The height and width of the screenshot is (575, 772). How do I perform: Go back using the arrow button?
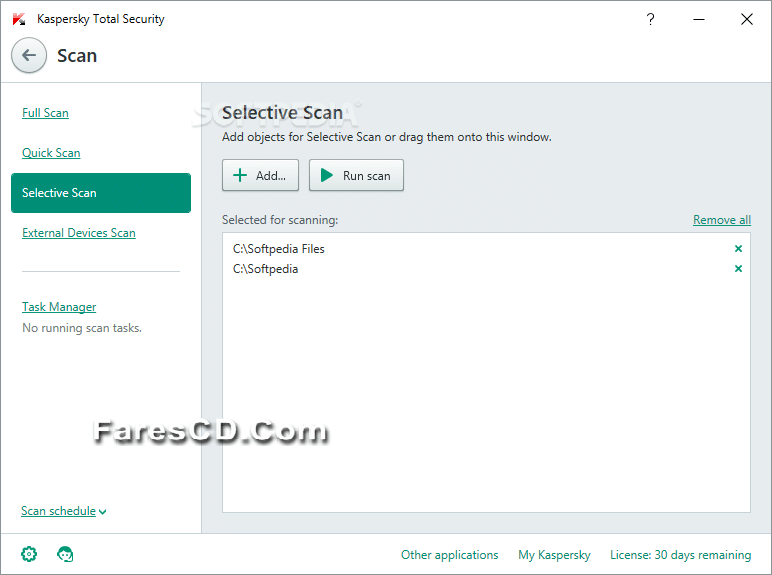coord(29,55)
